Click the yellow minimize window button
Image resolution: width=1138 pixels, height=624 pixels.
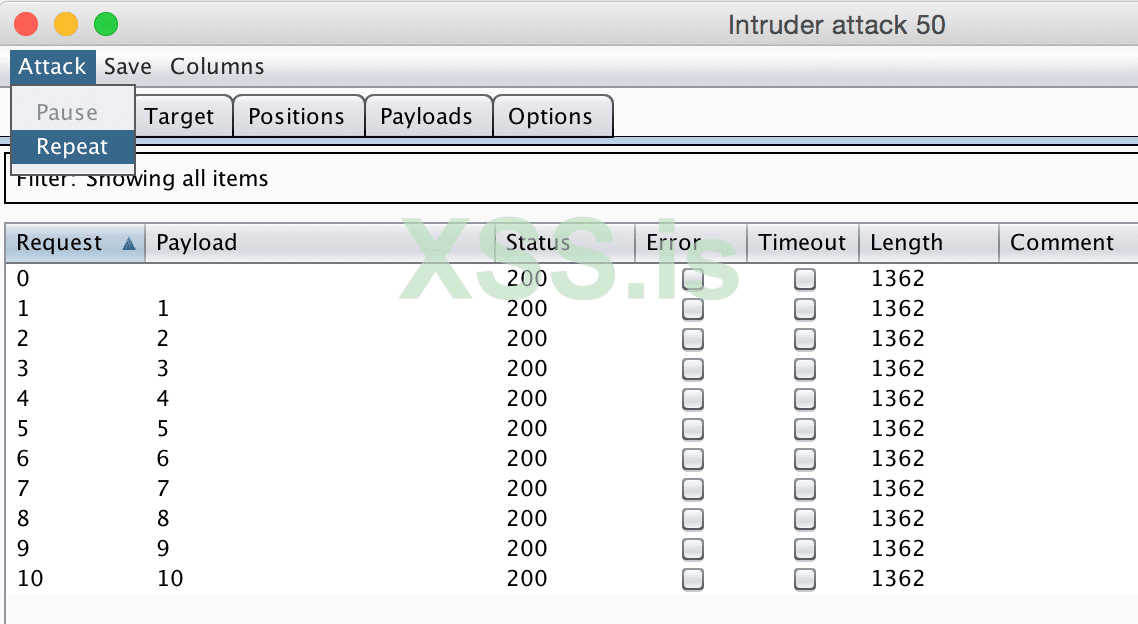pos(66,24)
